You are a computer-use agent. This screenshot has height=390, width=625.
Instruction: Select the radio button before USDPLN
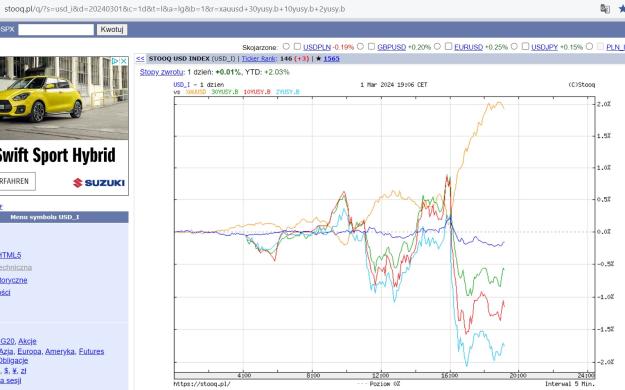(x=286, y=47)
